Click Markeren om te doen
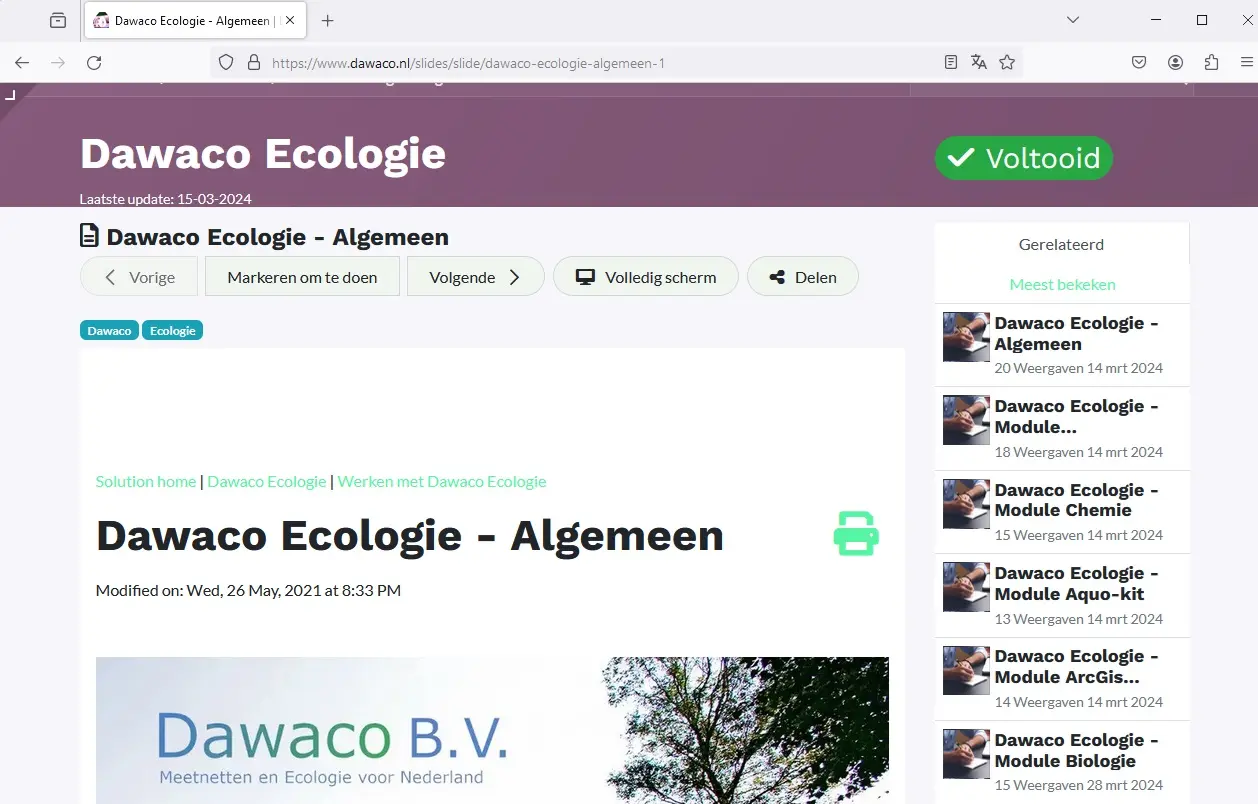 tap(302, 277)
